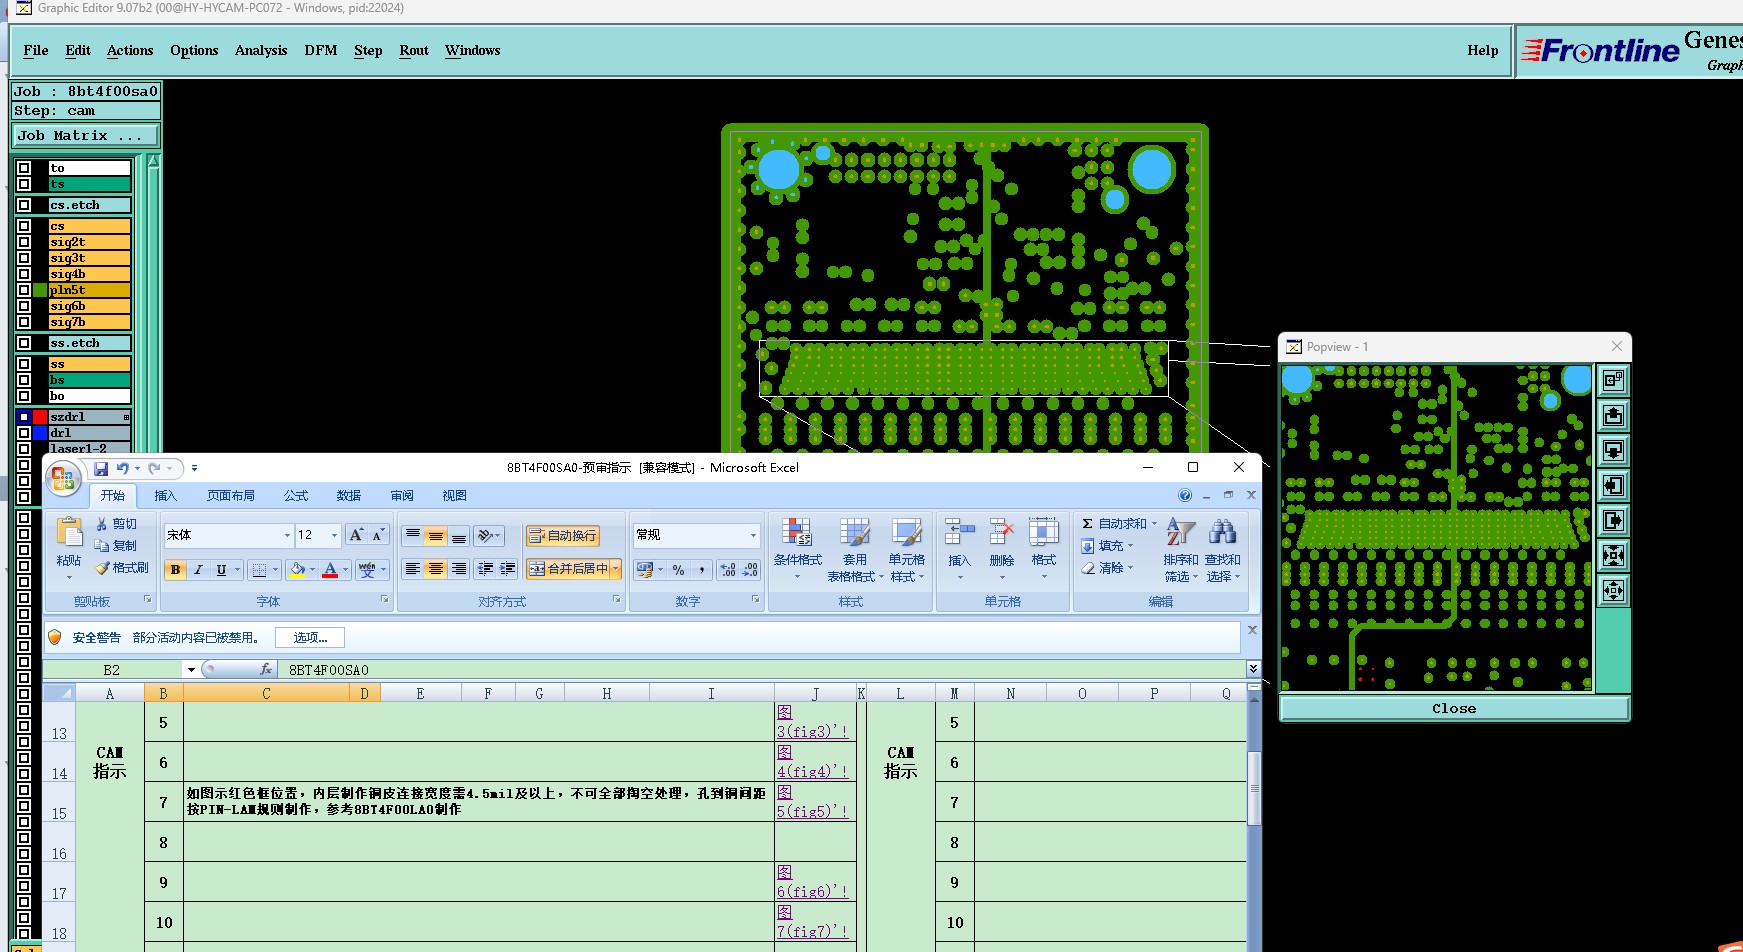
Task: Click the blue color swatch of drl
Action: click(x=40, y=433)
